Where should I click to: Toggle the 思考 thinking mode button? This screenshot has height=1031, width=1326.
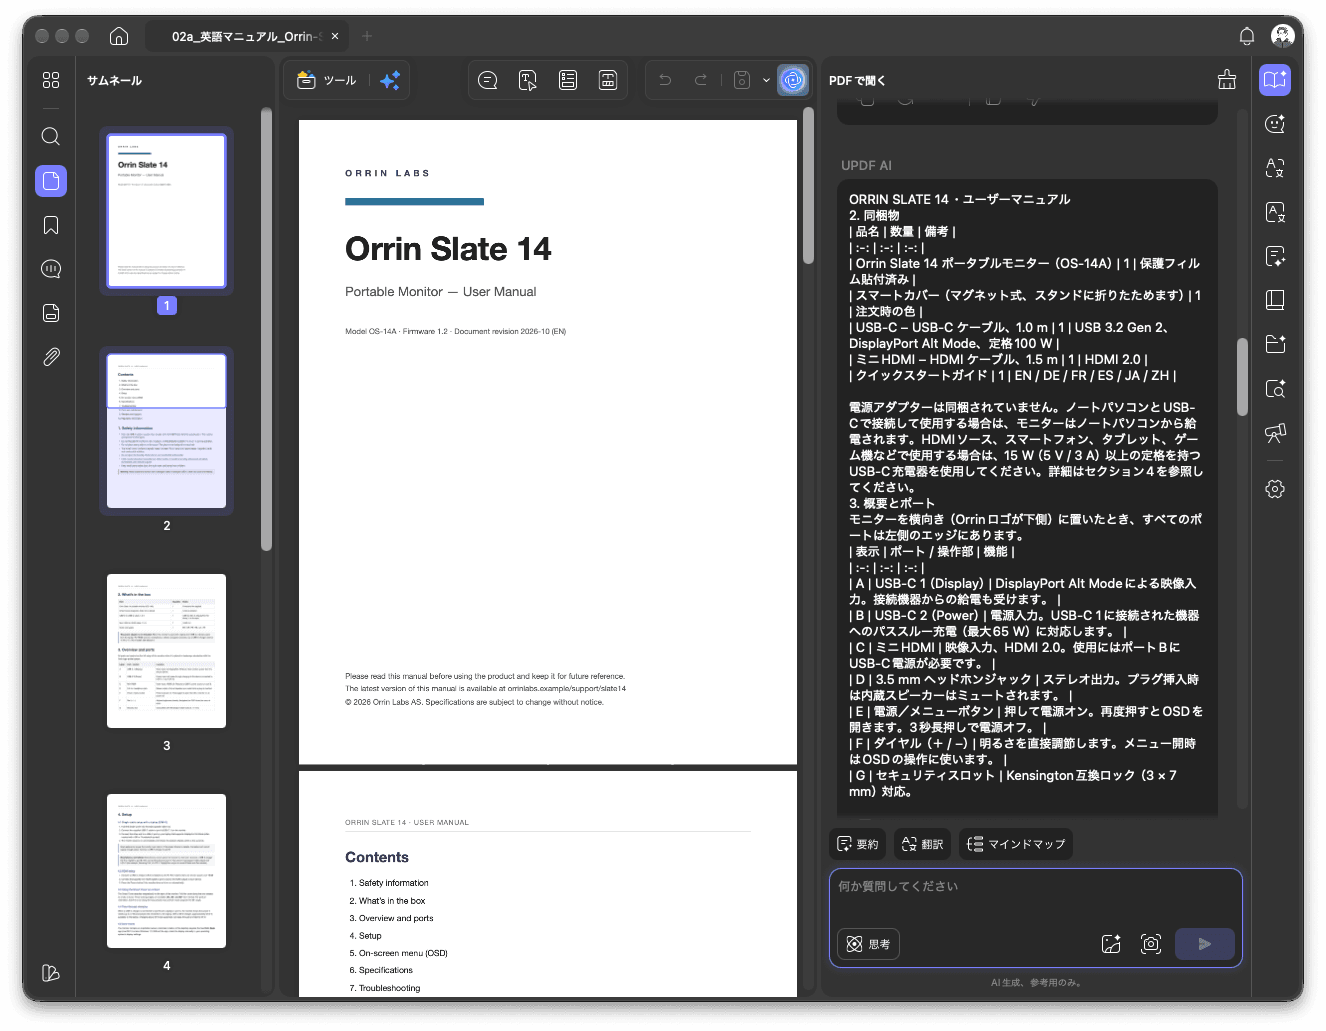[x=869, y=944]
